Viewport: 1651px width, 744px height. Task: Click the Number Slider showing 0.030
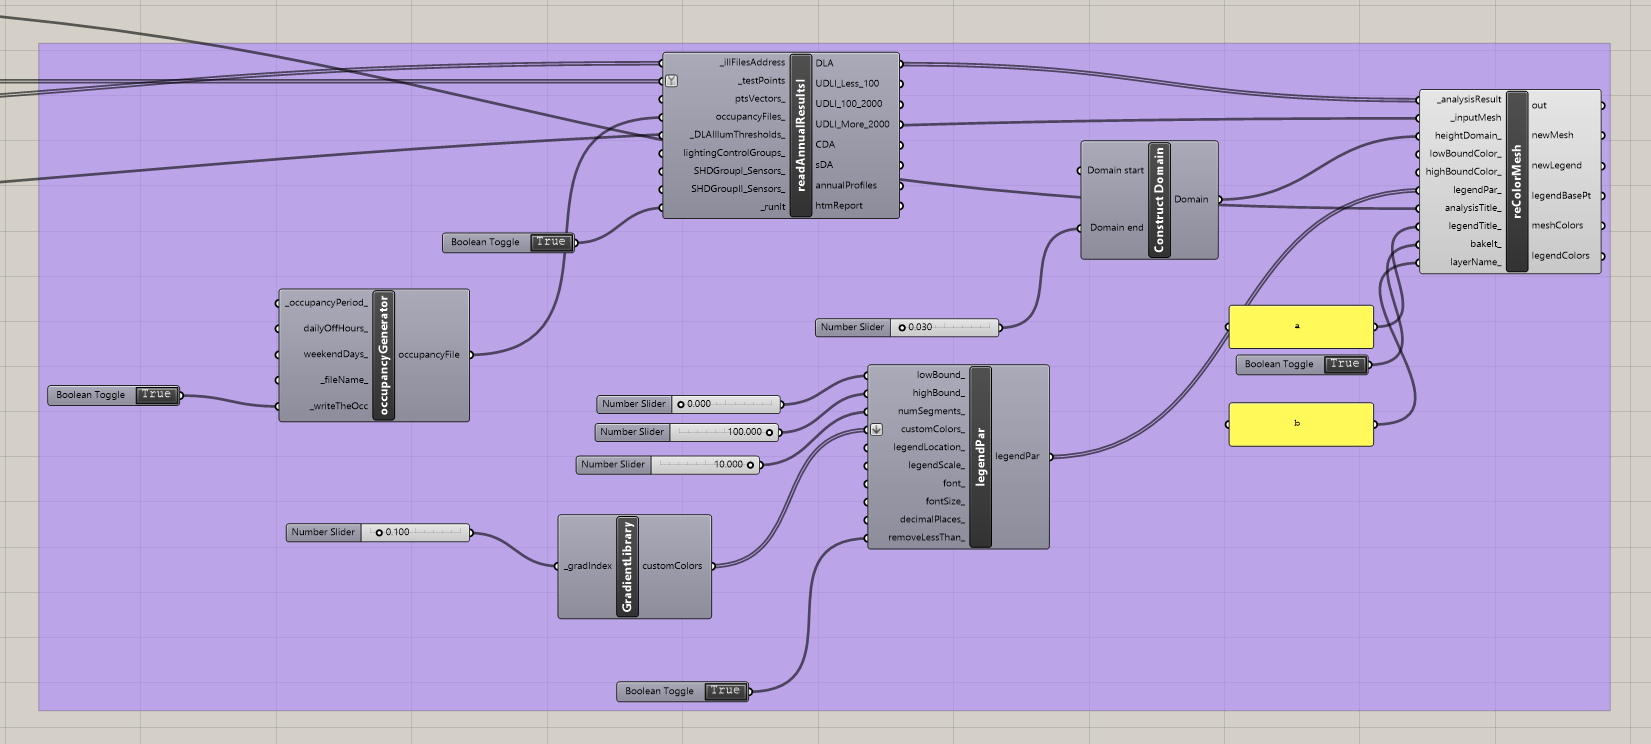(x=907, y=327)
